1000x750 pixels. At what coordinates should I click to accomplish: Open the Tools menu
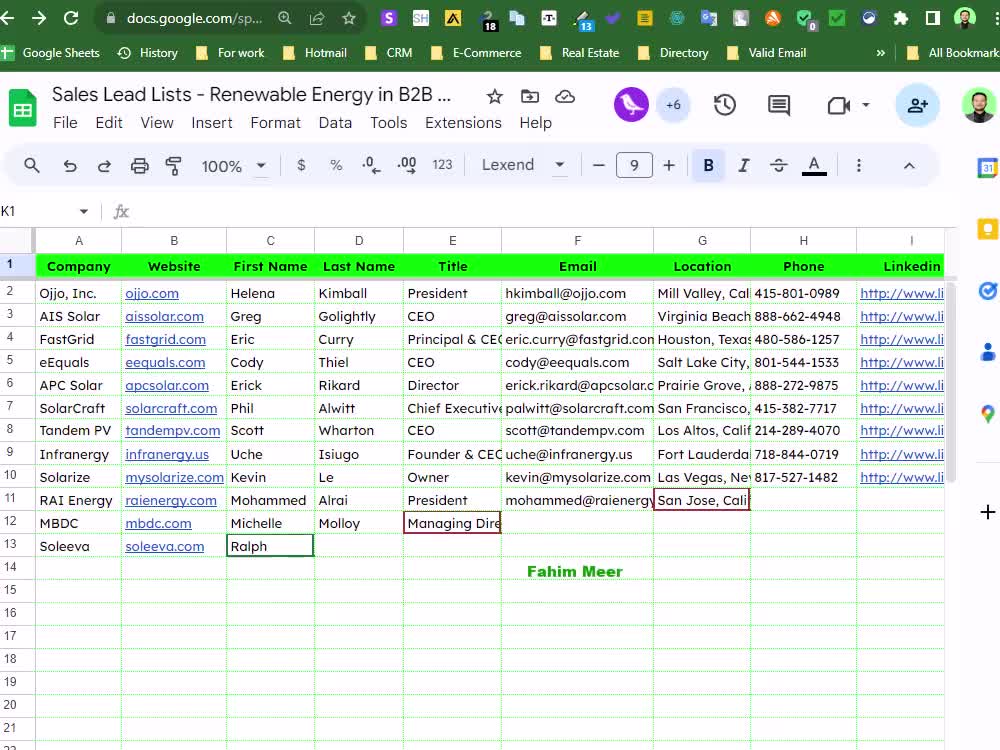(x=388, y=122)
